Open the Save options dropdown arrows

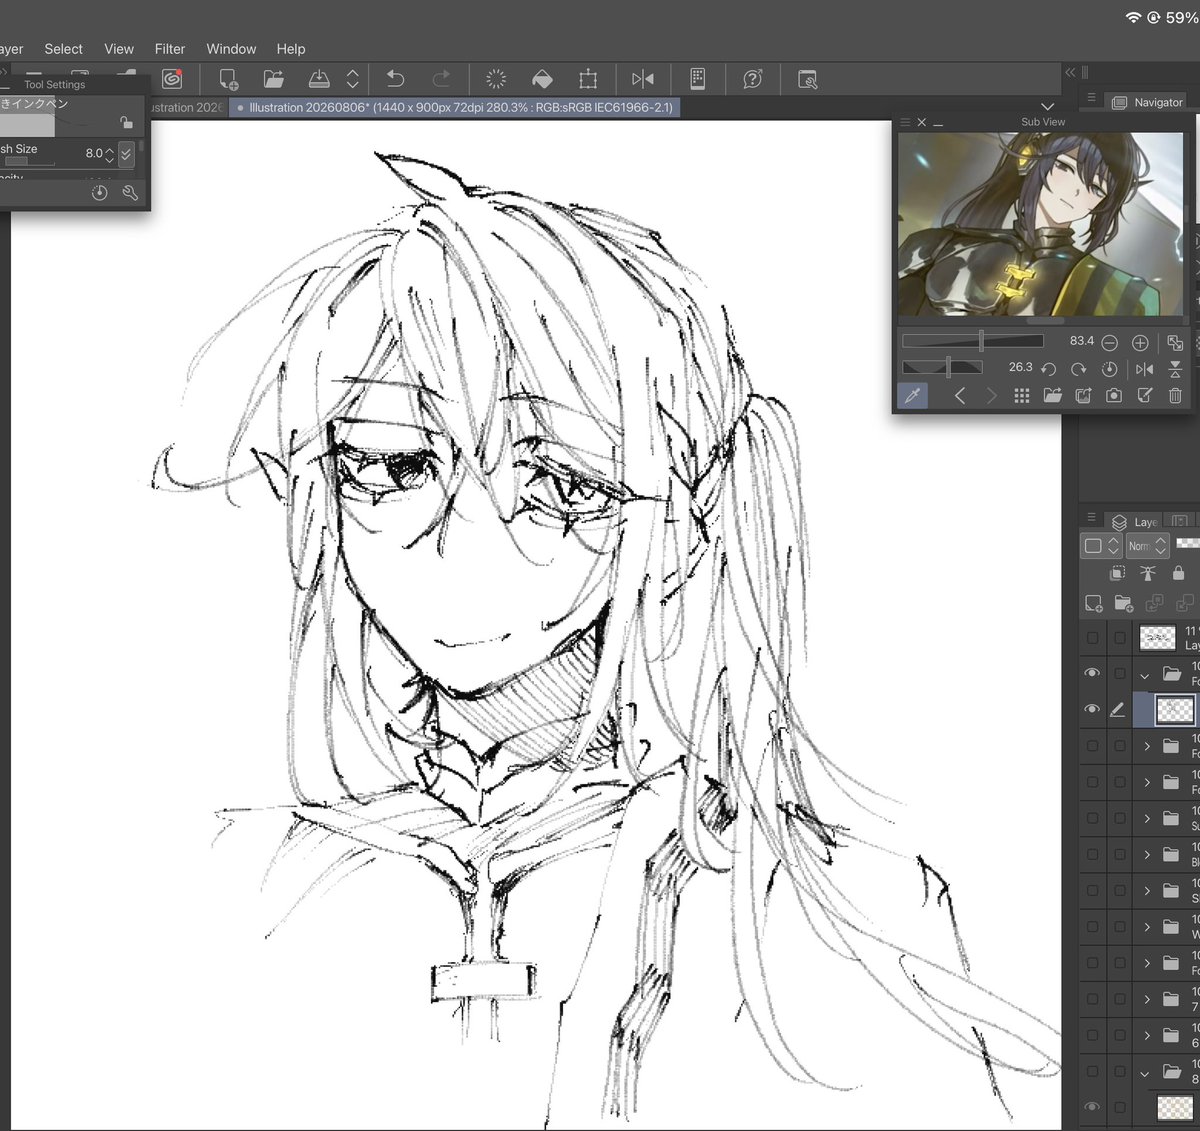[x=352, y=79]
